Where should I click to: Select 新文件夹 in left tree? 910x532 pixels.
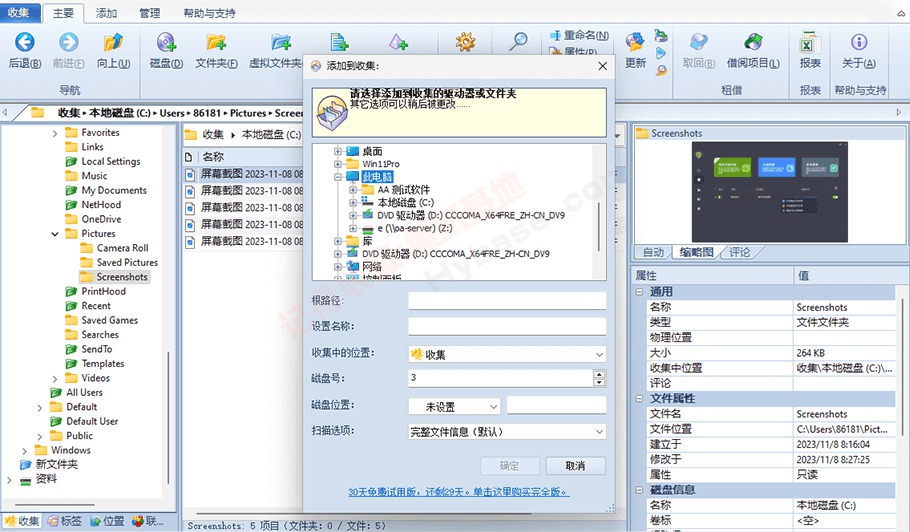pyautogui.click(x=56, y=465)
